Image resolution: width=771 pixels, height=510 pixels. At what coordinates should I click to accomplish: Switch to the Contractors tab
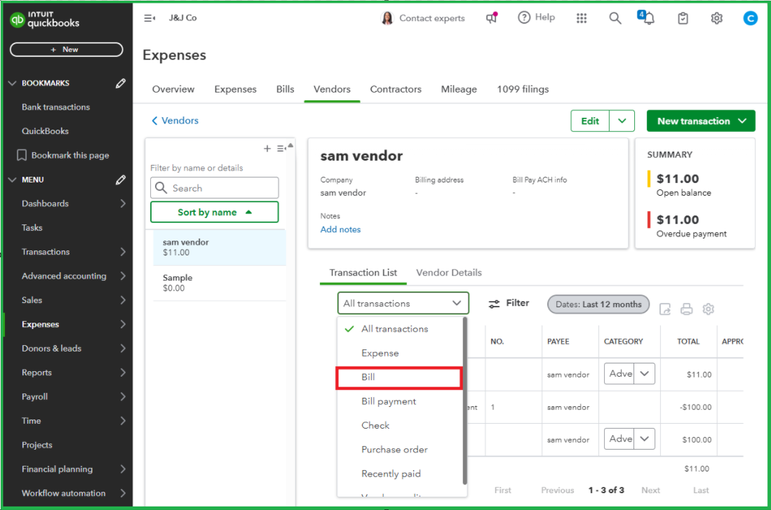point(396,89)
